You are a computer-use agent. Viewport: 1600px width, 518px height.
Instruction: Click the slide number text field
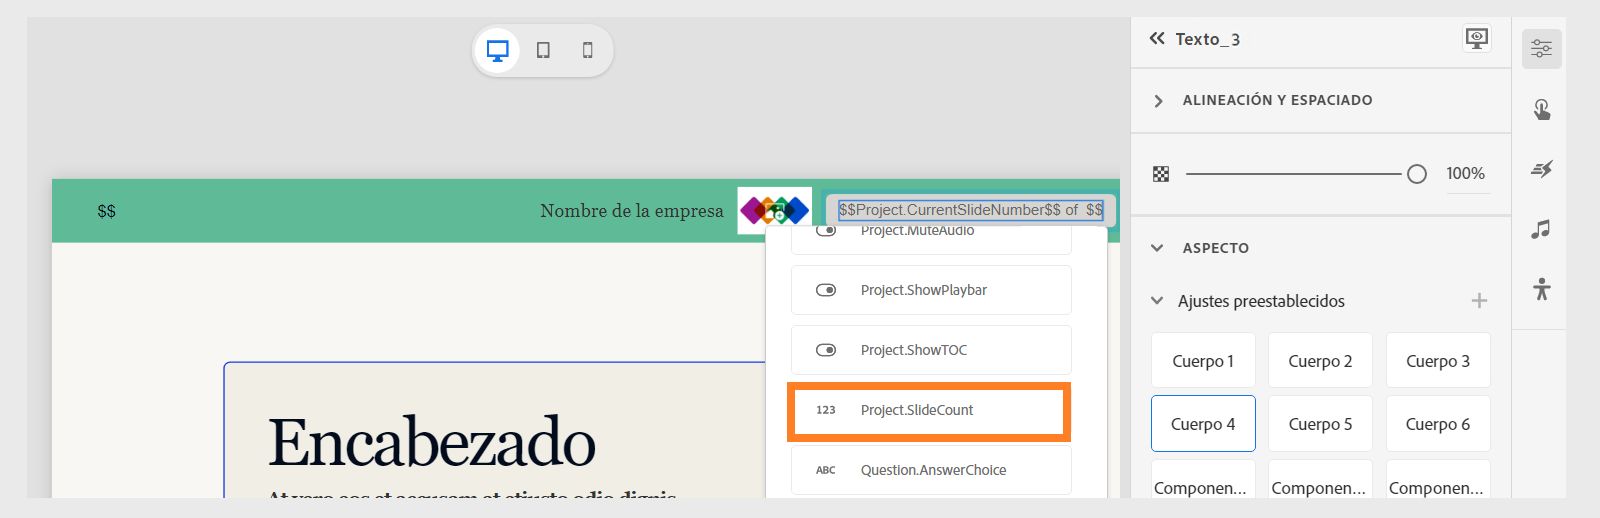pos(970,210)
